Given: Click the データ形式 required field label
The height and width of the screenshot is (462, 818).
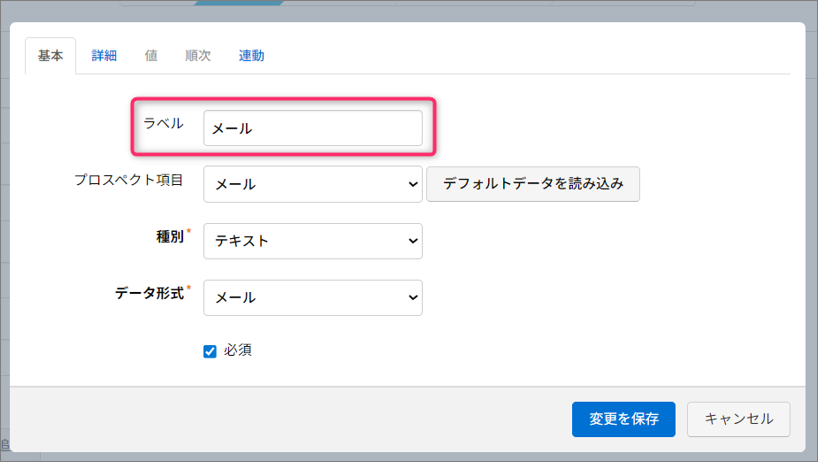Looking at the screenshot, I should [149, 293].
